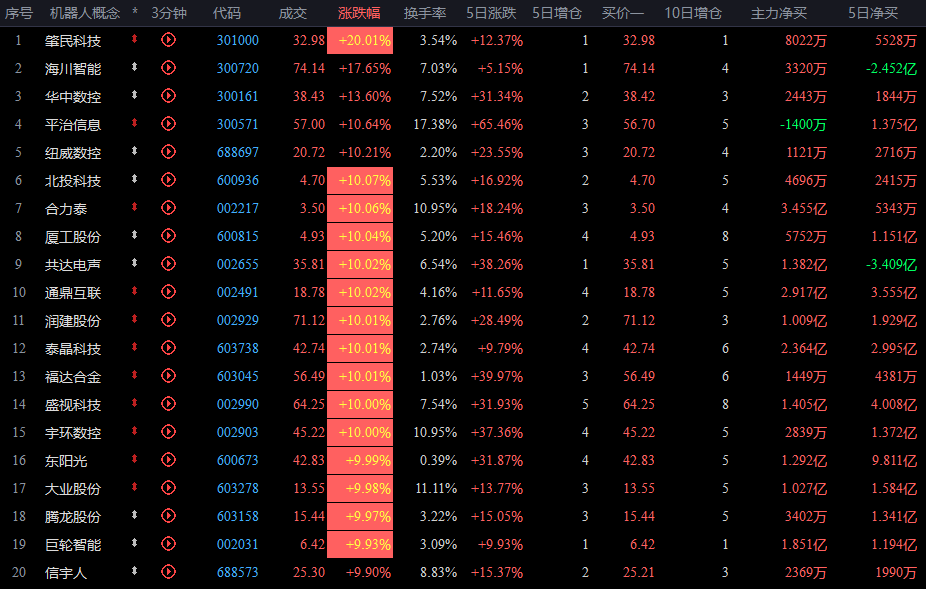Open stock code 688573

[238, 572]
